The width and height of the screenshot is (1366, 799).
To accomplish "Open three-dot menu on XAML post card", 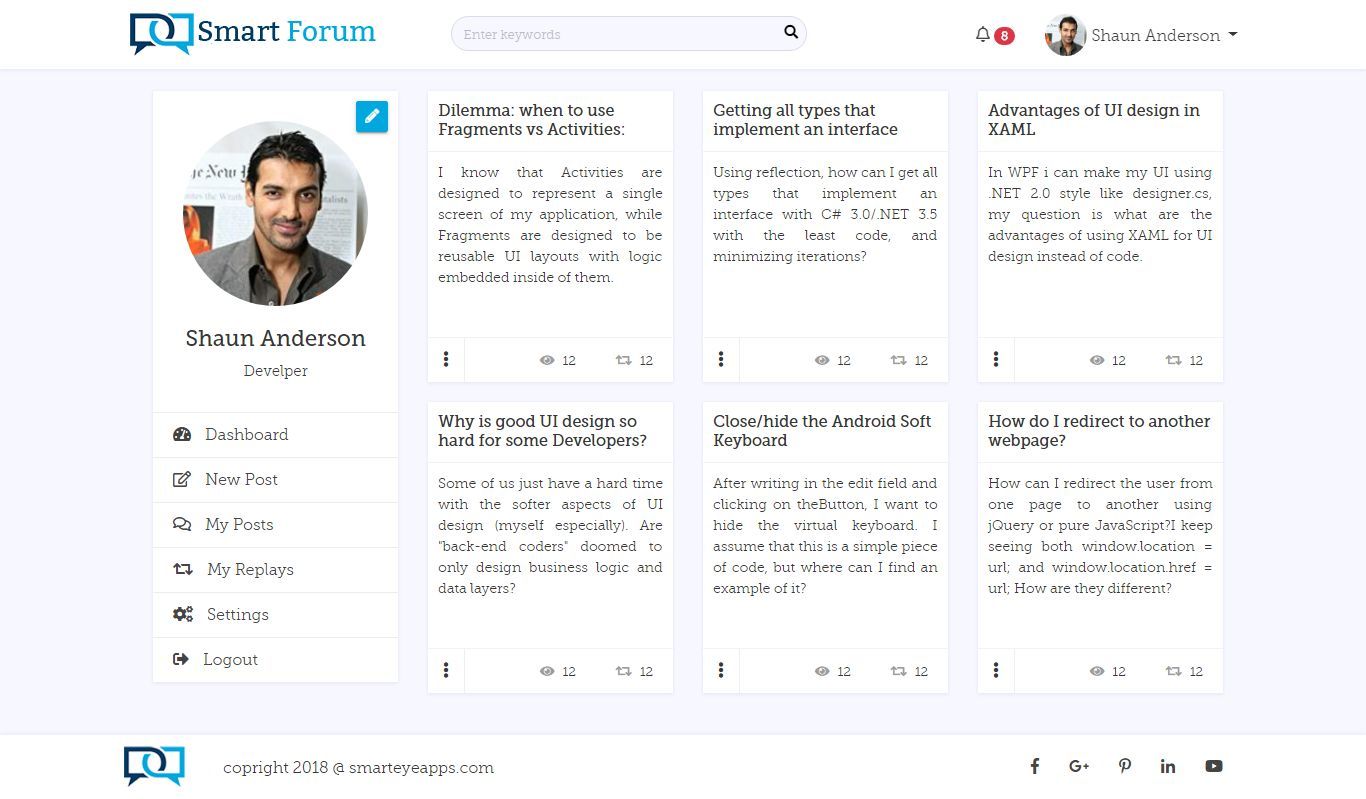I will [996, 360].
